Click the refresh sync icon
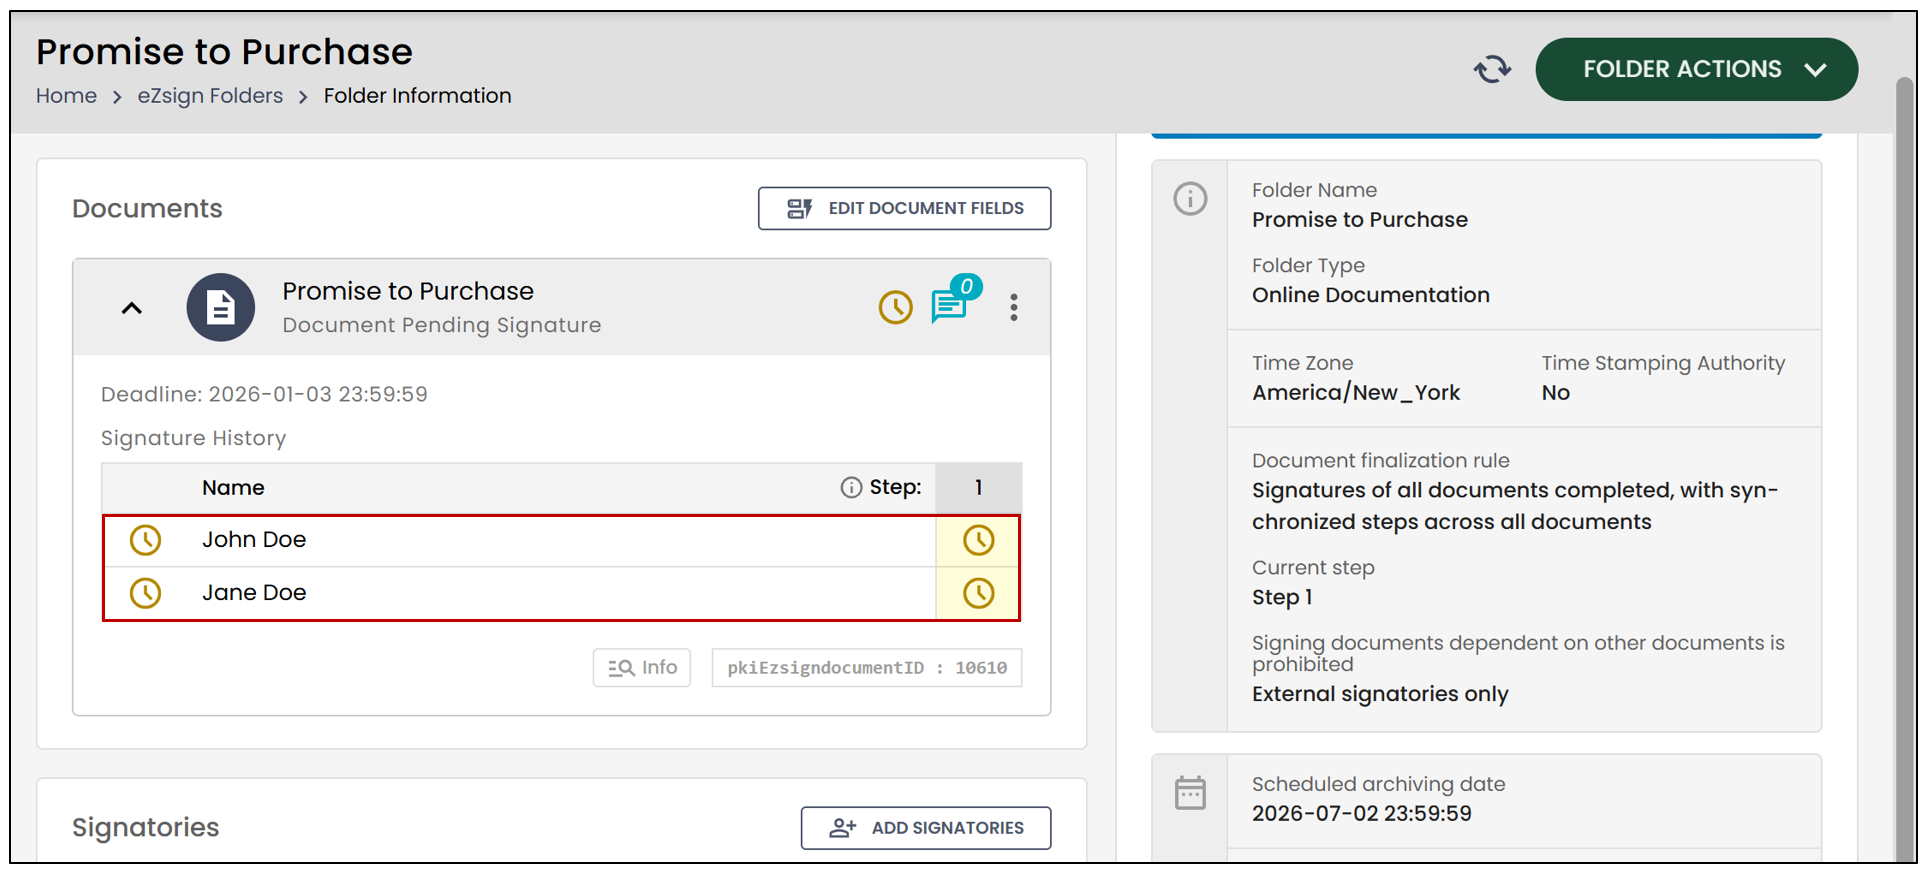This screenshot has height=878, width=1922. tap(1492, 69)
